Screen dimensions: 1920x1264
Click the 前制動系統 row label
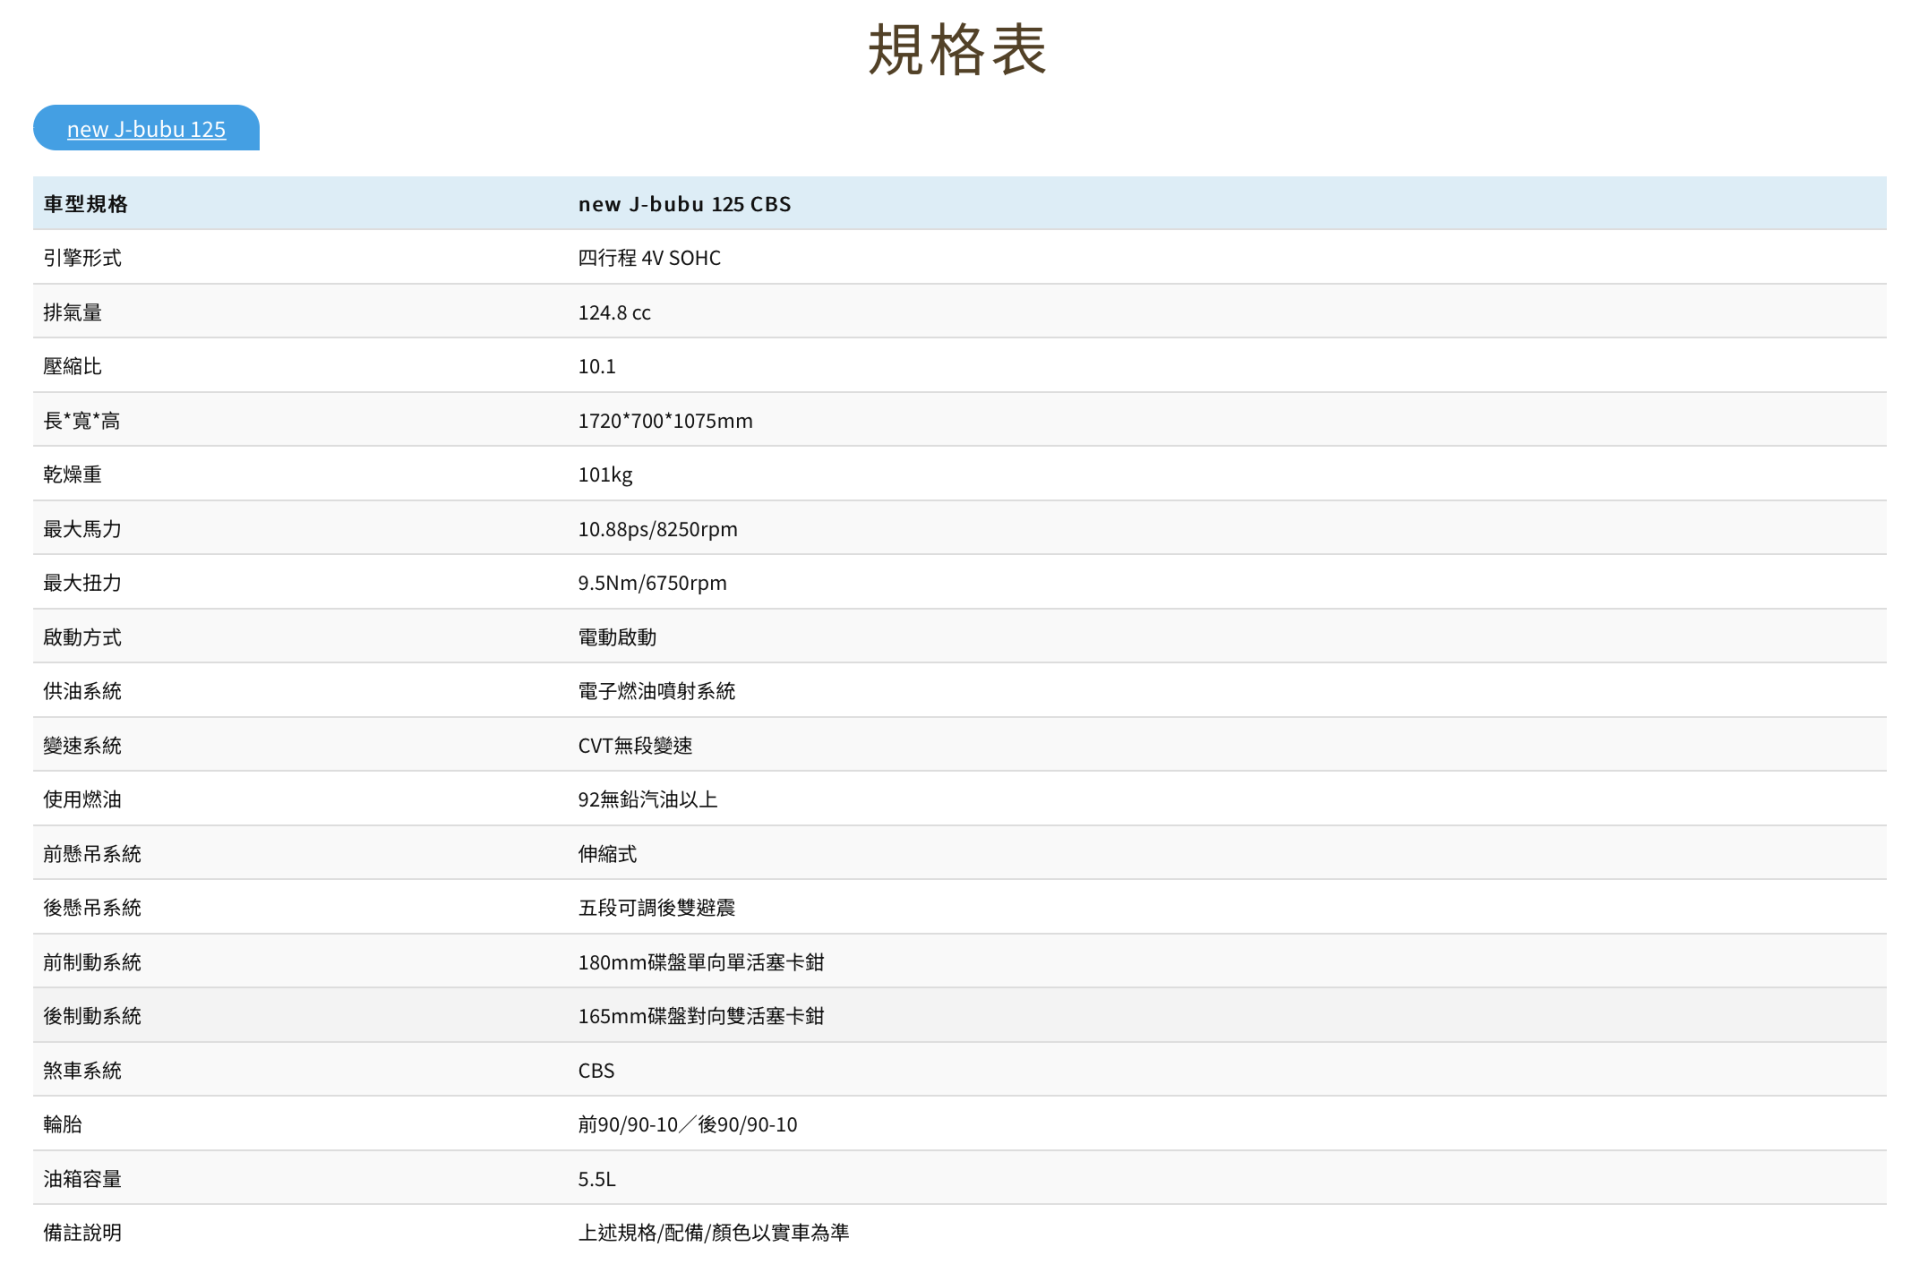pos(92,962)
